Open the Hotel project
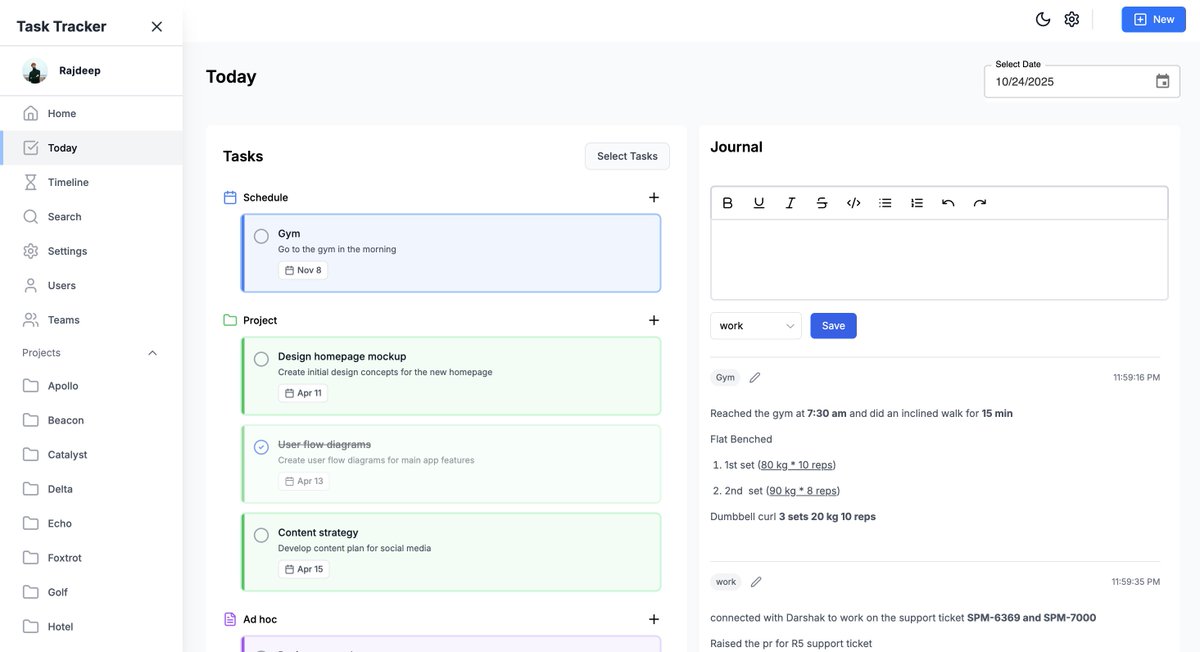 (x=91, y=627)
